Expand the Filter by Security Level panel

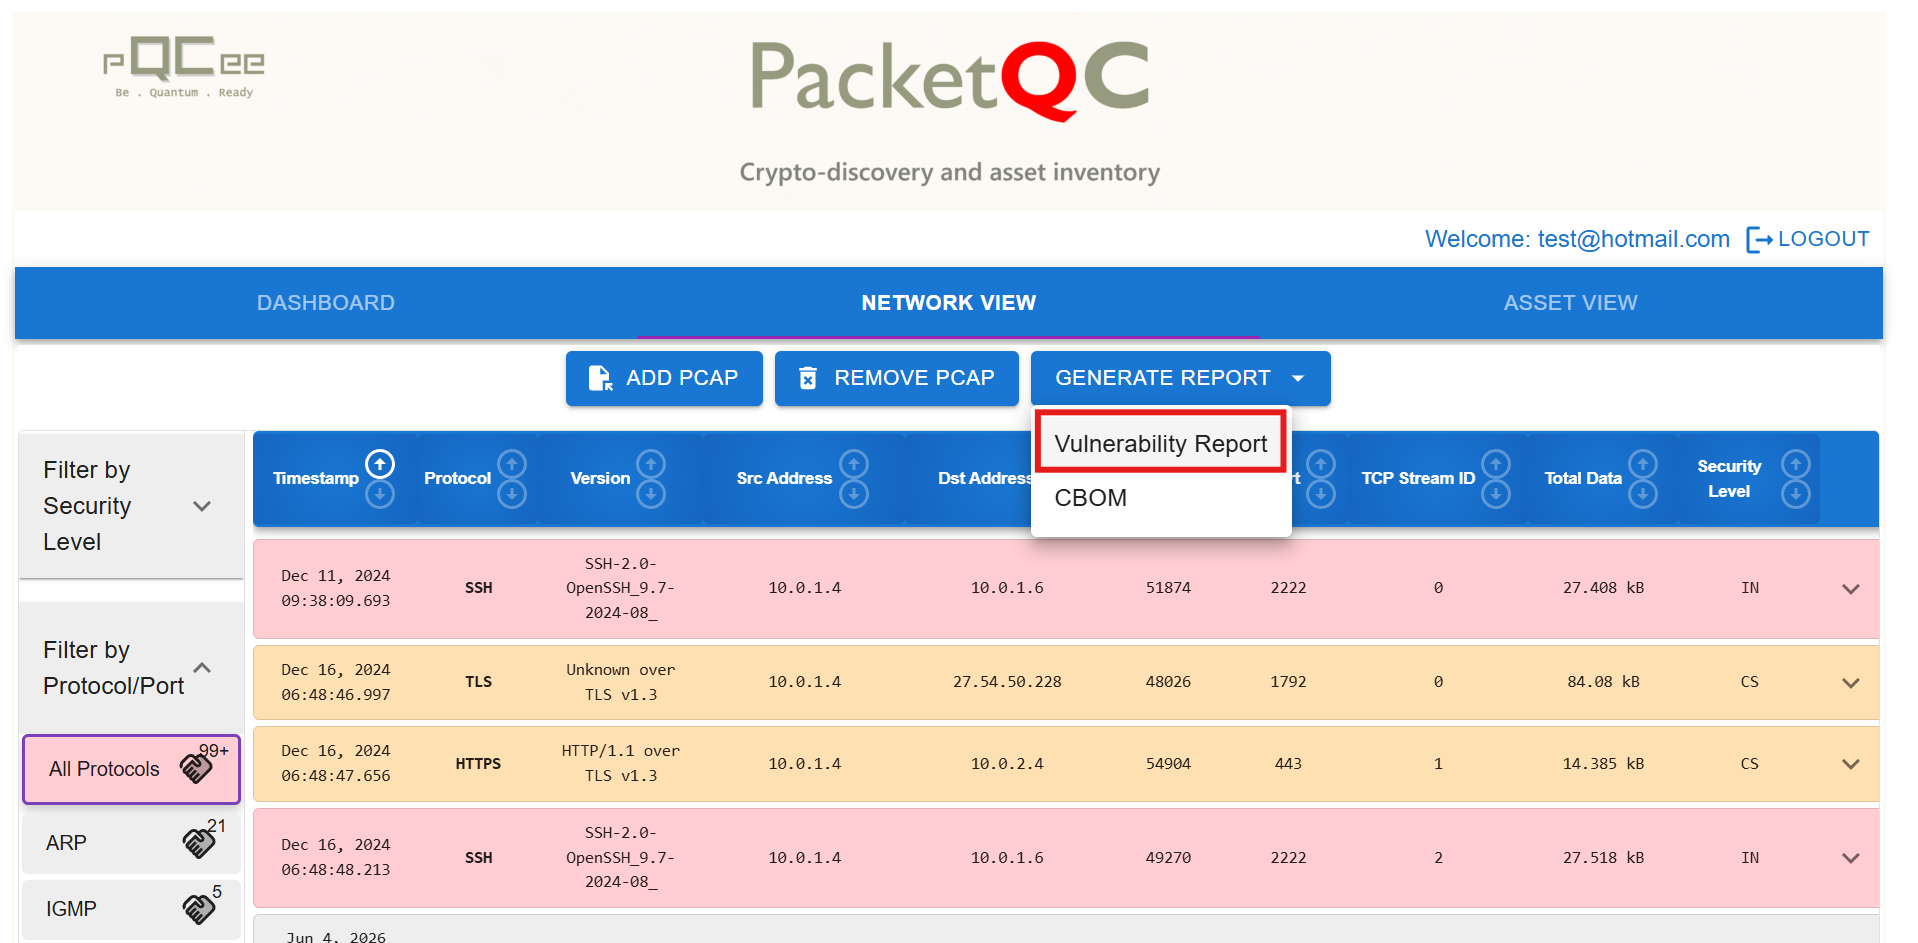(x=202, y=506)
